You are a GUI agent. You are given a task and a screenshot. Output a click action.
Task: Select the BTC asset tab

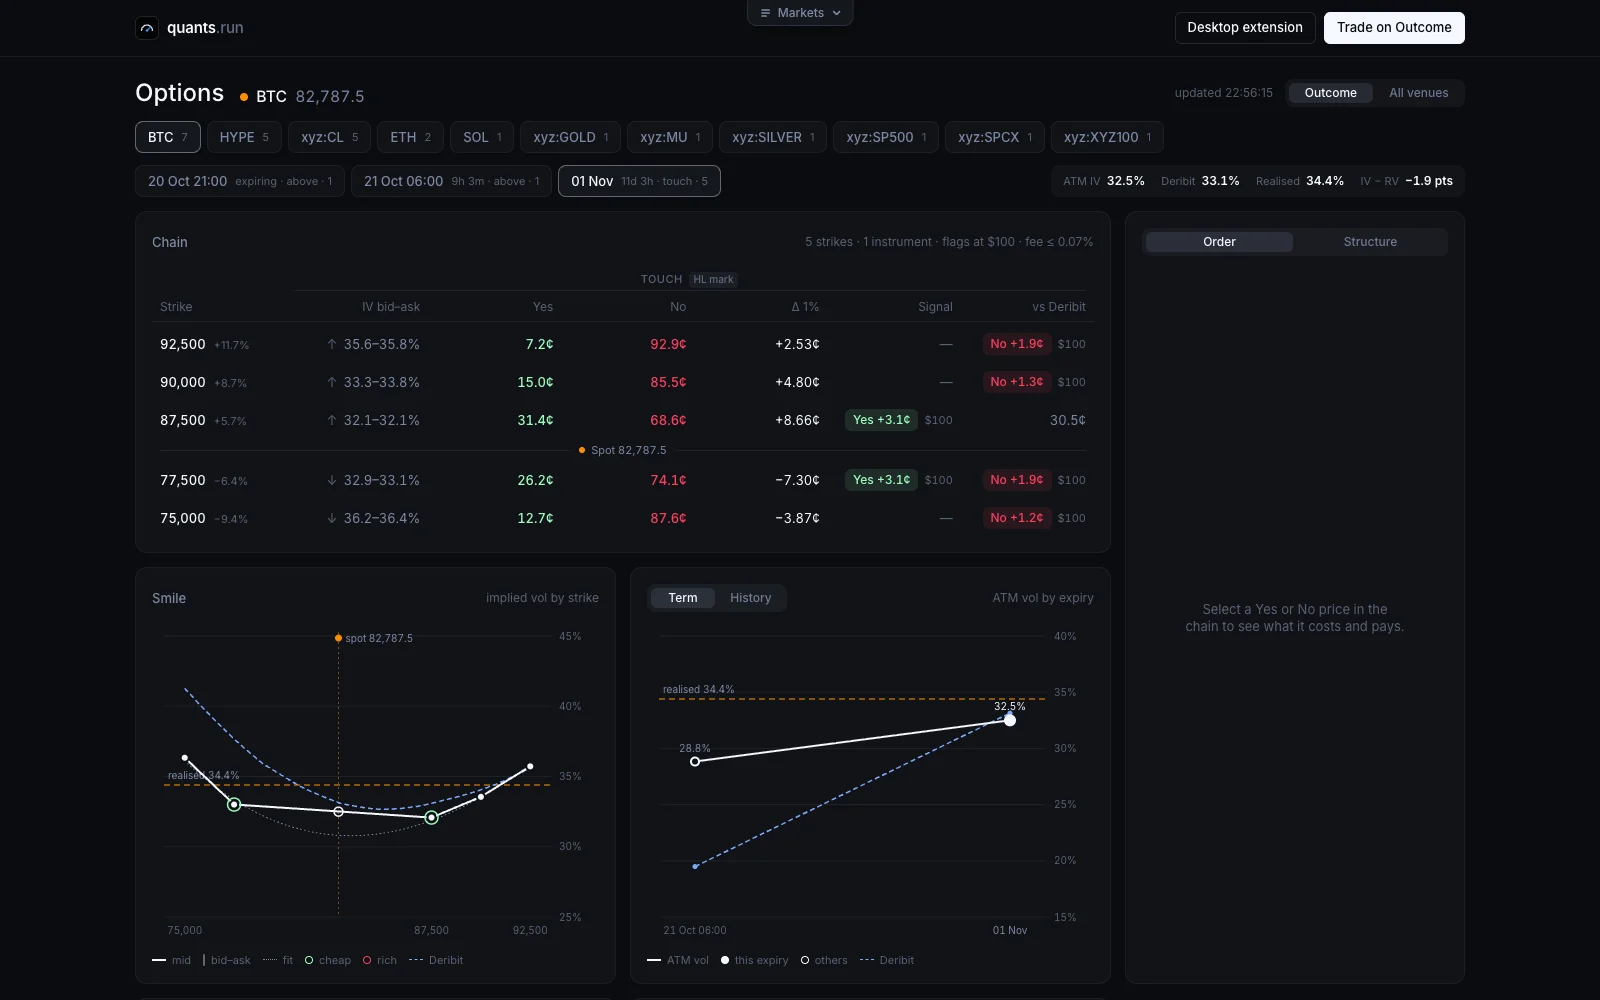[x=168, y=137]
